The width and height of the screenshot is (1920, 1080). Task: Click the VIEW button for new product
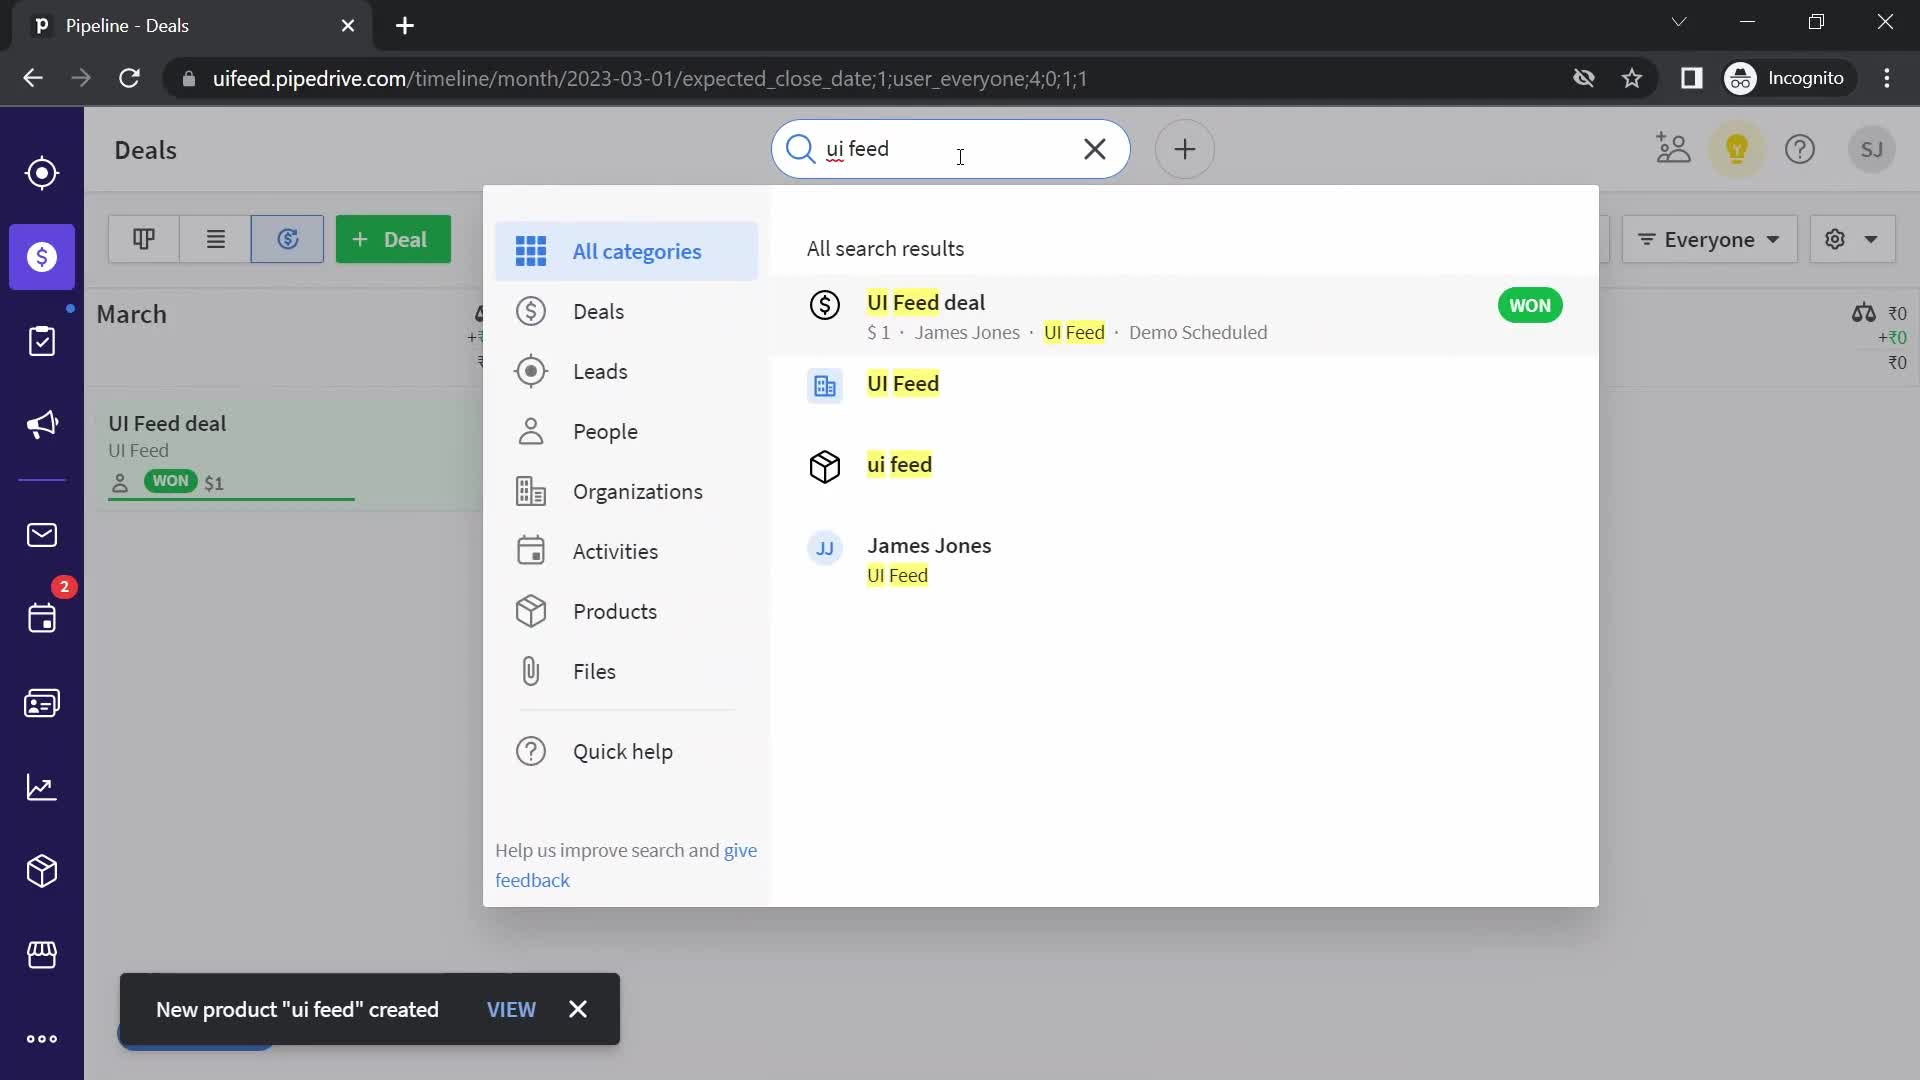(x=513, y=1007)
